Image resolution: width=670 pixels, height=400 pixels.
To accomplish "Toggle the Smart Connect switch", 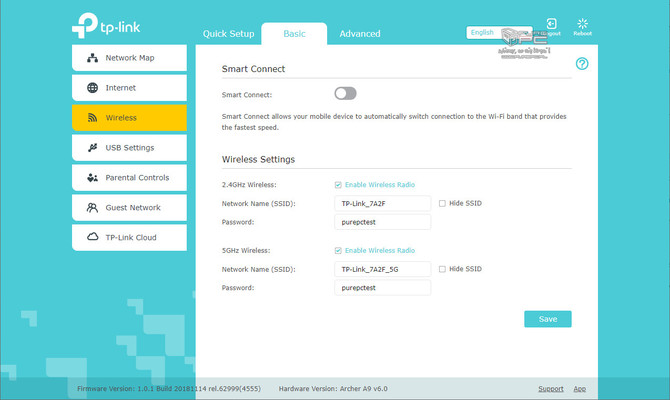I will click(x=345, y=93).
